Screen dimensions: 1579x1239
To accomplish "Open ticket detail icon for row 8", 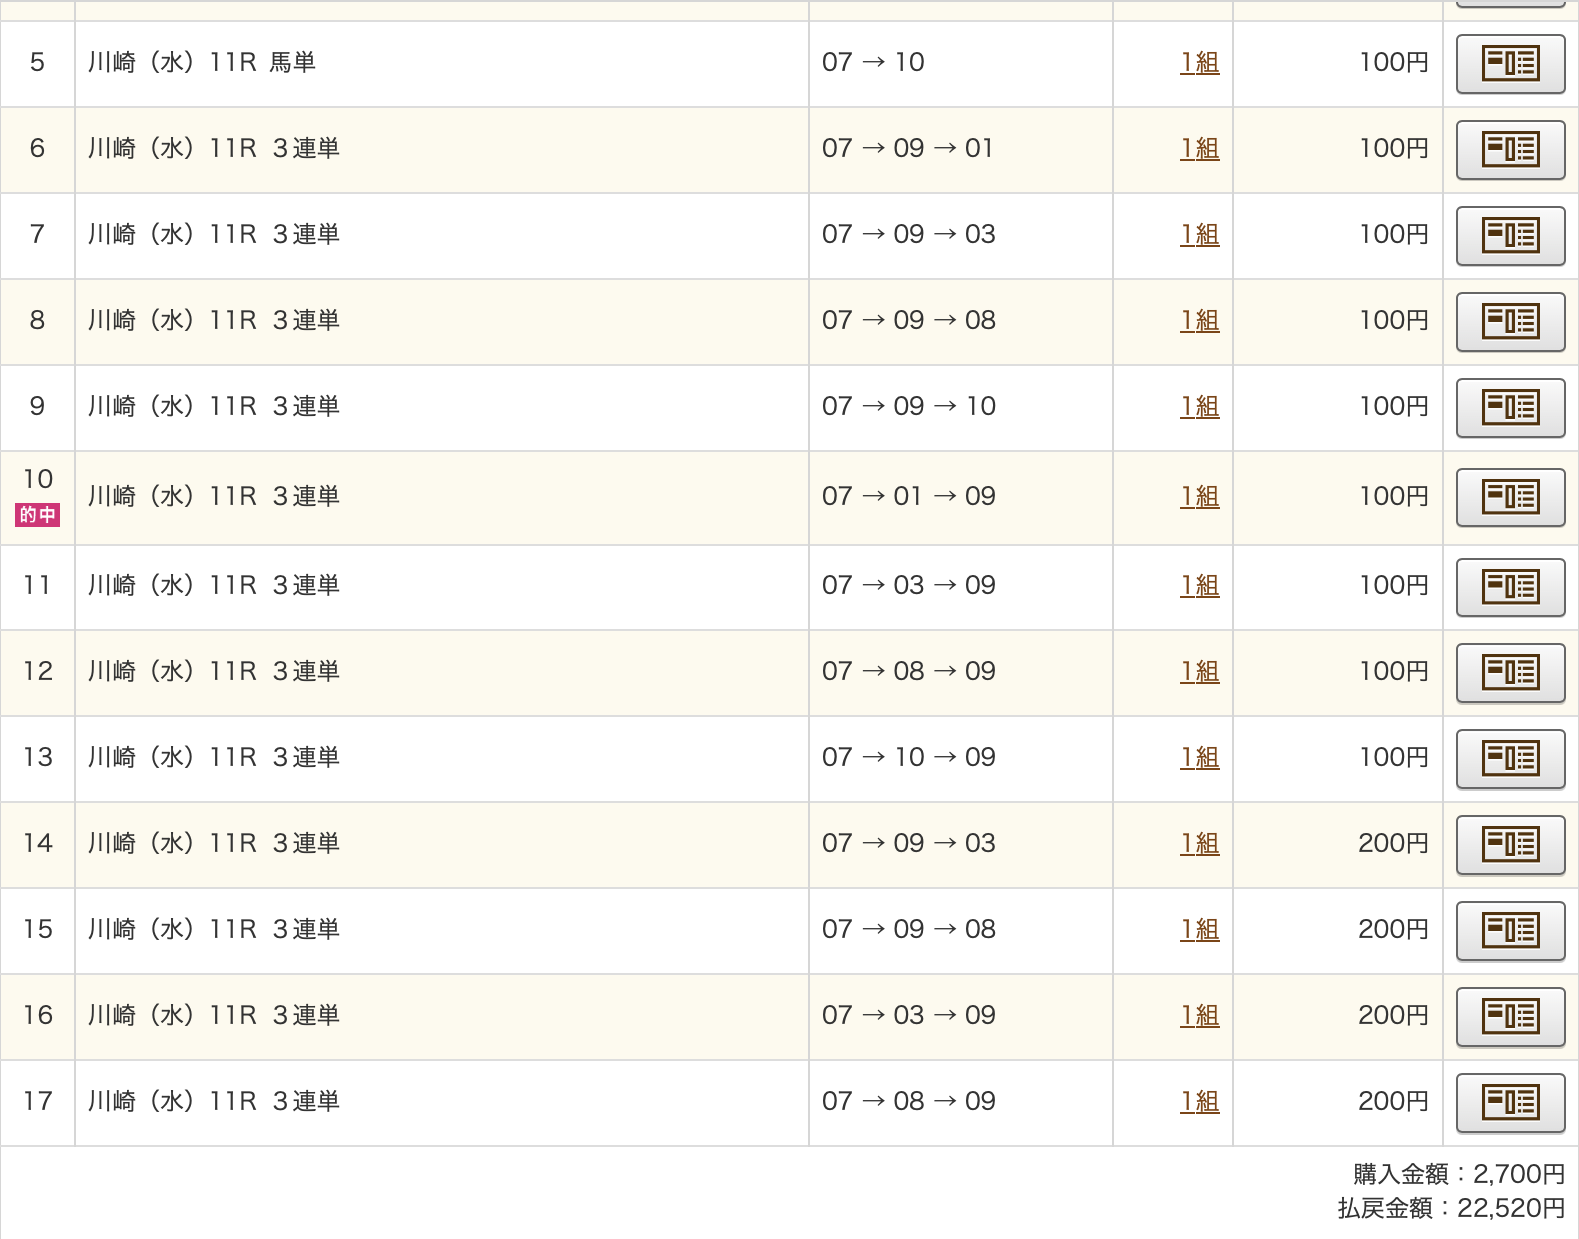I will (x=1510, y=322).
